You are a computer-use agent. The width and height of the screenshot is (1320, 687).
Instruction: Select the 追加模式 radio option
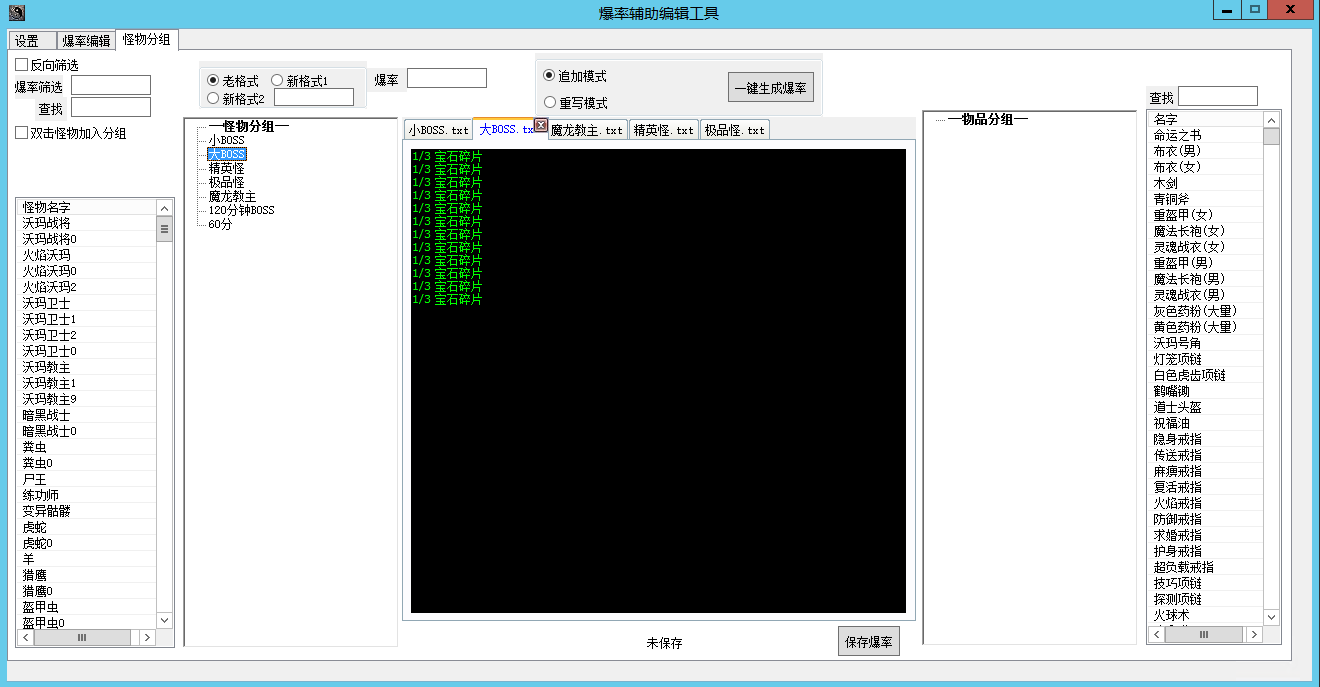pos(549,76)
